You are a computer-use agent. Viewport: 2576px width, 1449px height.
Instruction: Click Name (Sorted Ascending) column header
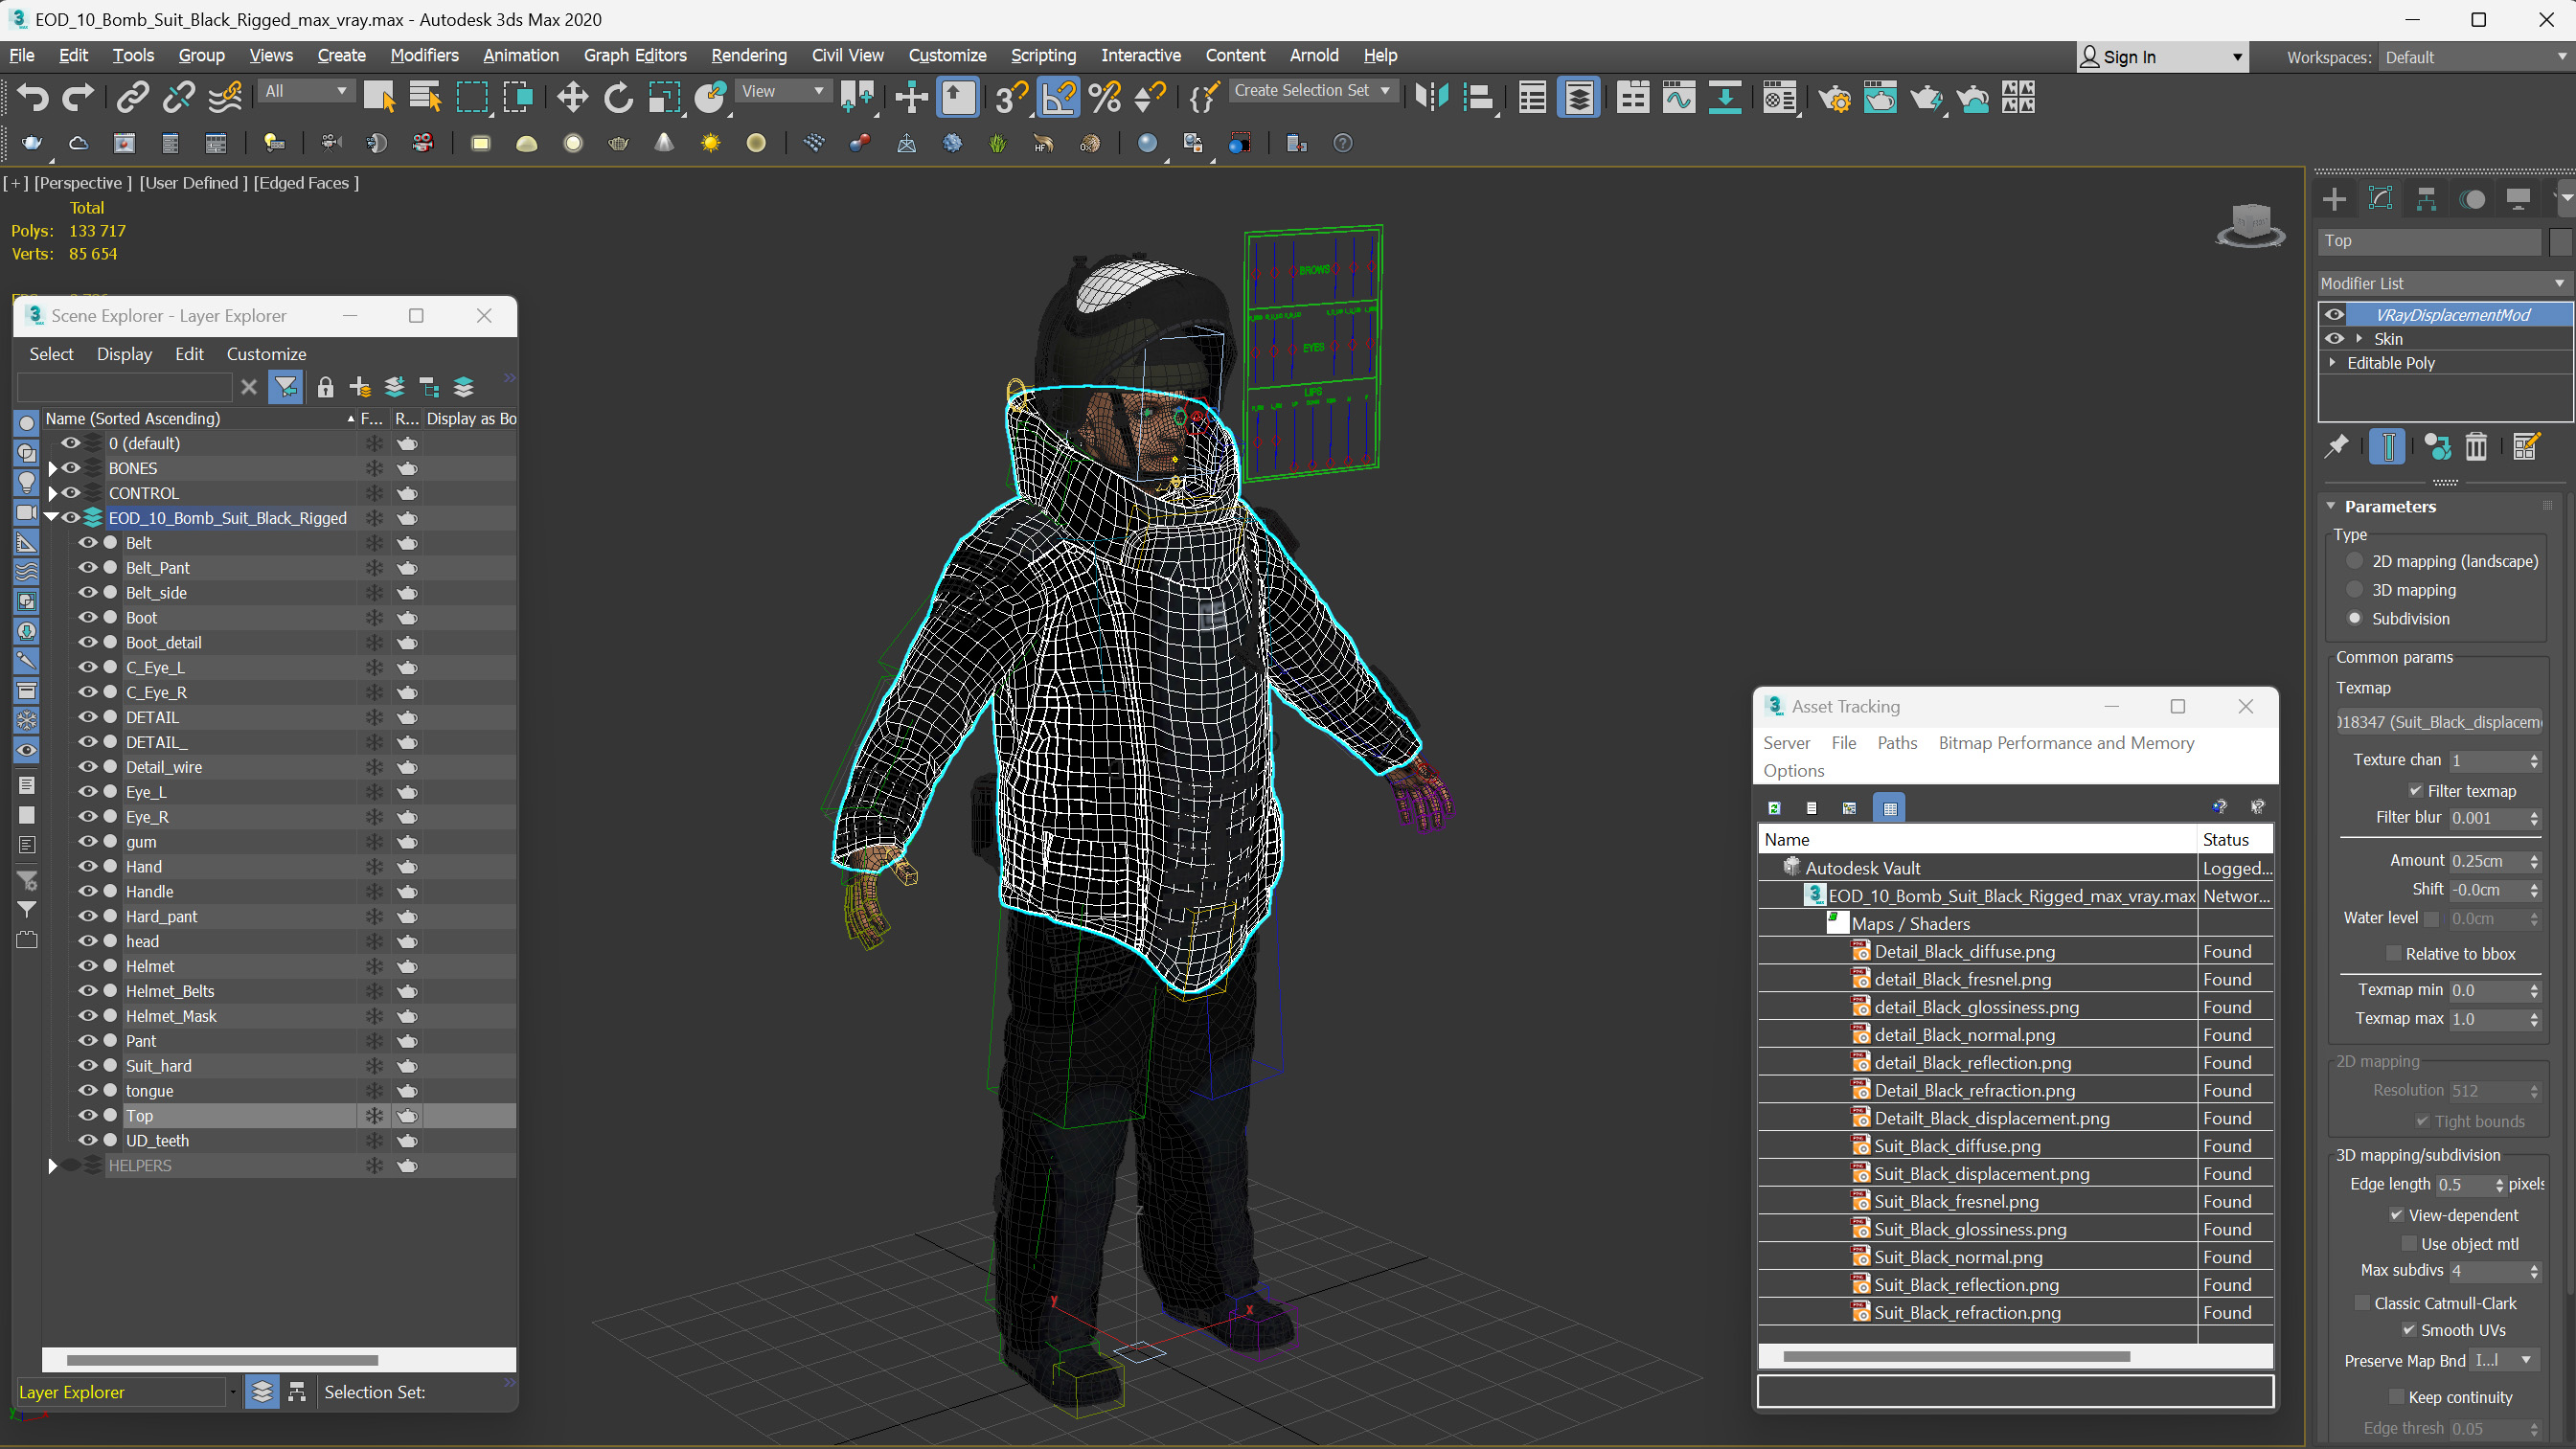point(200,418)
